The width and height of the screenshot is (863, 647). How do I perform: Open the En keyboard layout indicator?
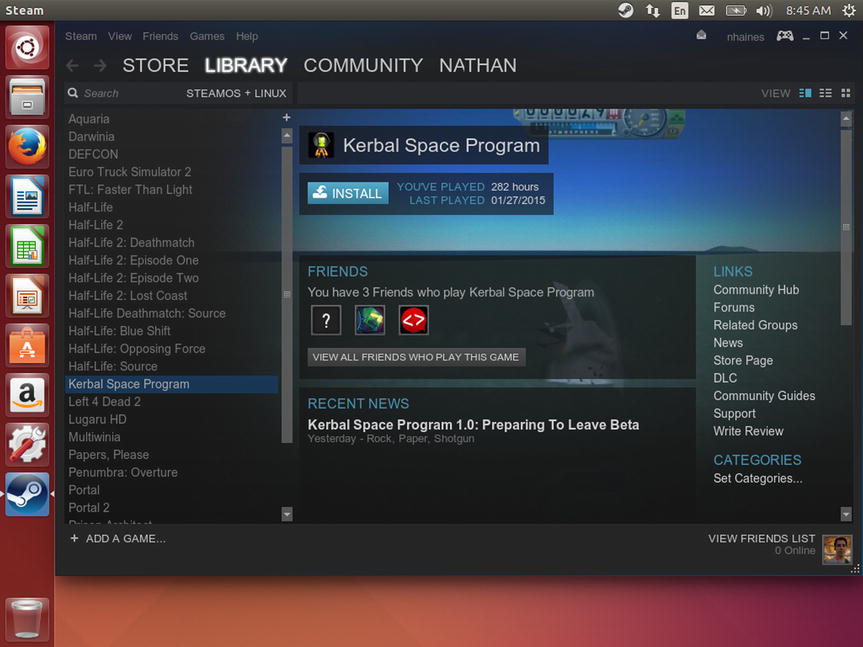680,10
